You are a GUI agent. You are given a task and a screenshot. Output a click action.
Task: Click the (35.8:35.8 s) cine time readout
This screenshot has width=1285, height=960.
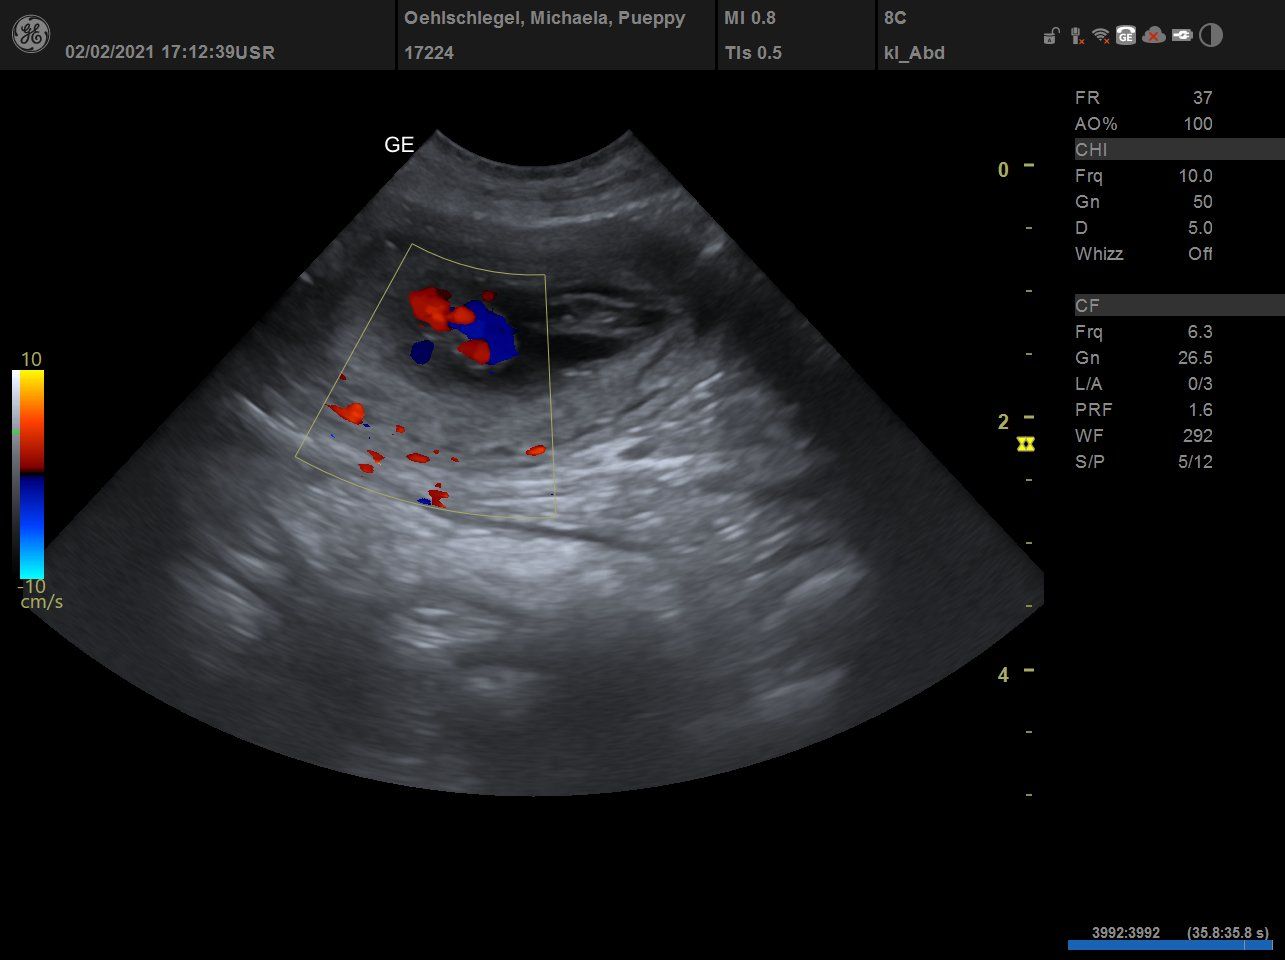click(1228, 933)
